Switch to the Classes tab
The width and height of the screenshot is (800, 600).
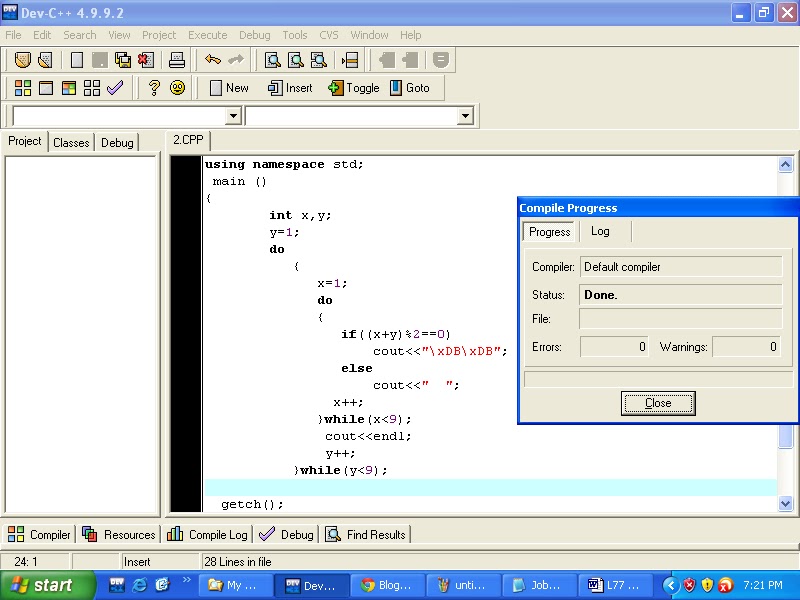coord(71,142)
